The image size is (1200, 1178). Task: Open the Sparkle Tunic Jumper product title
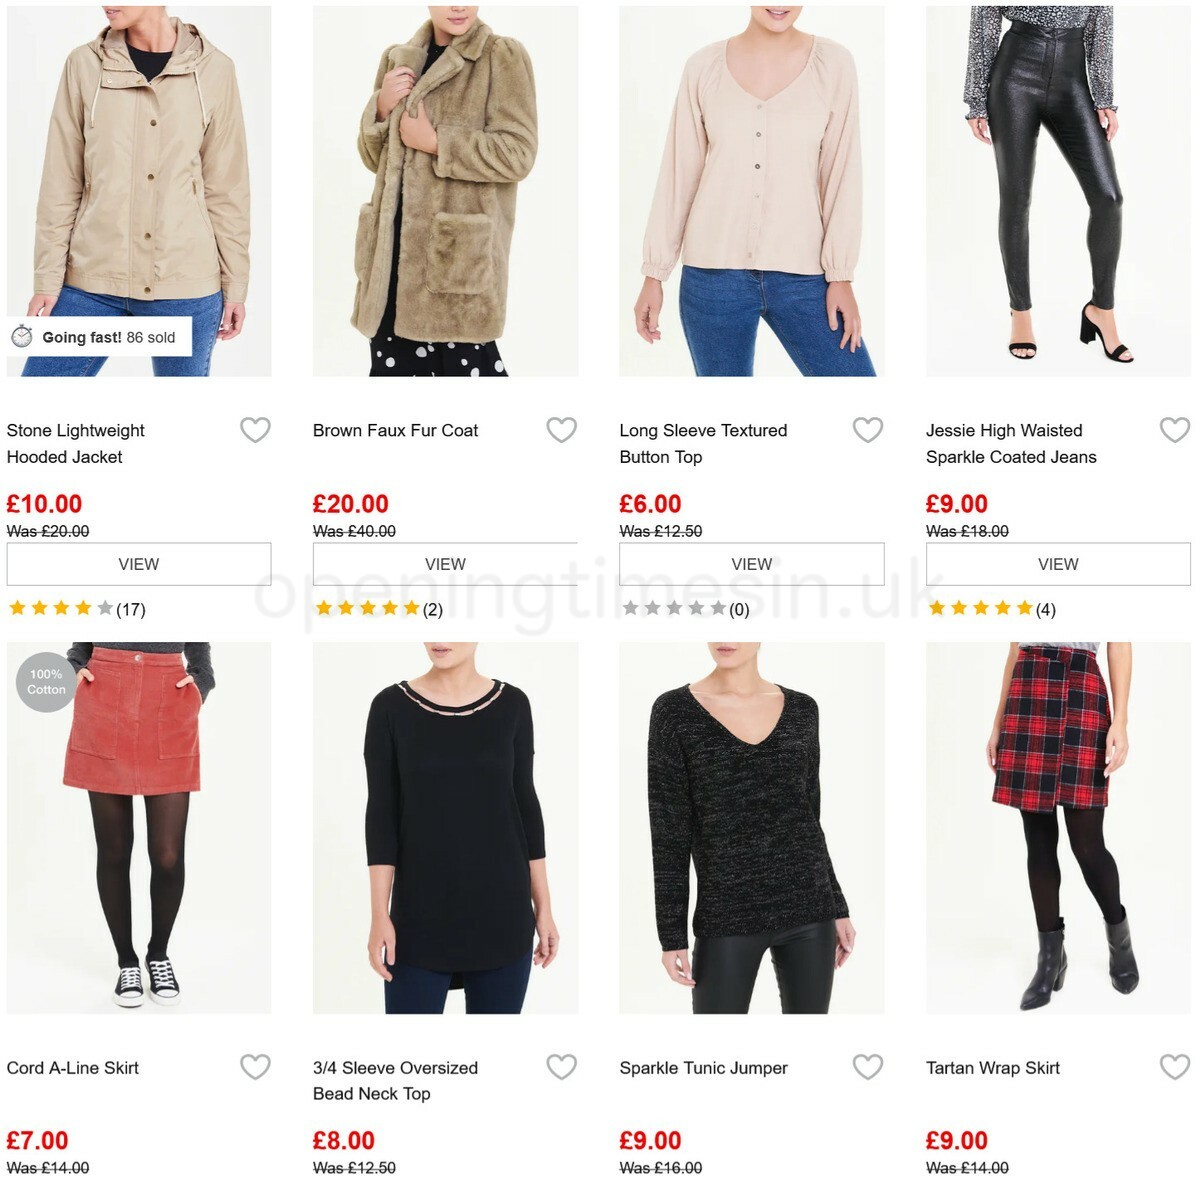point(702,1067)
